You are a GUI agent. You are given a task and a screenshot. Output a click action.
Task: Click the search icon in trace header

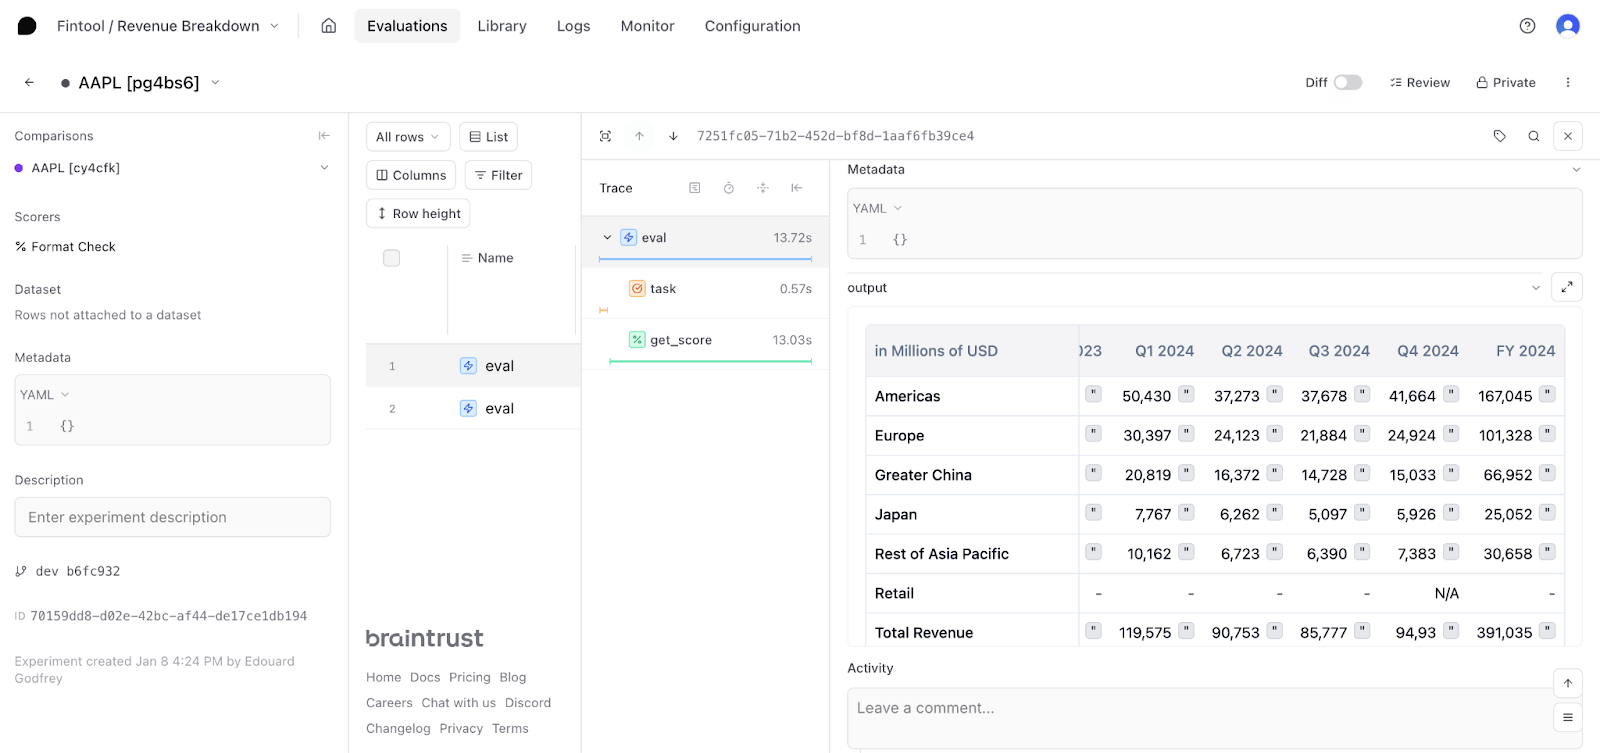[1533, 136]
